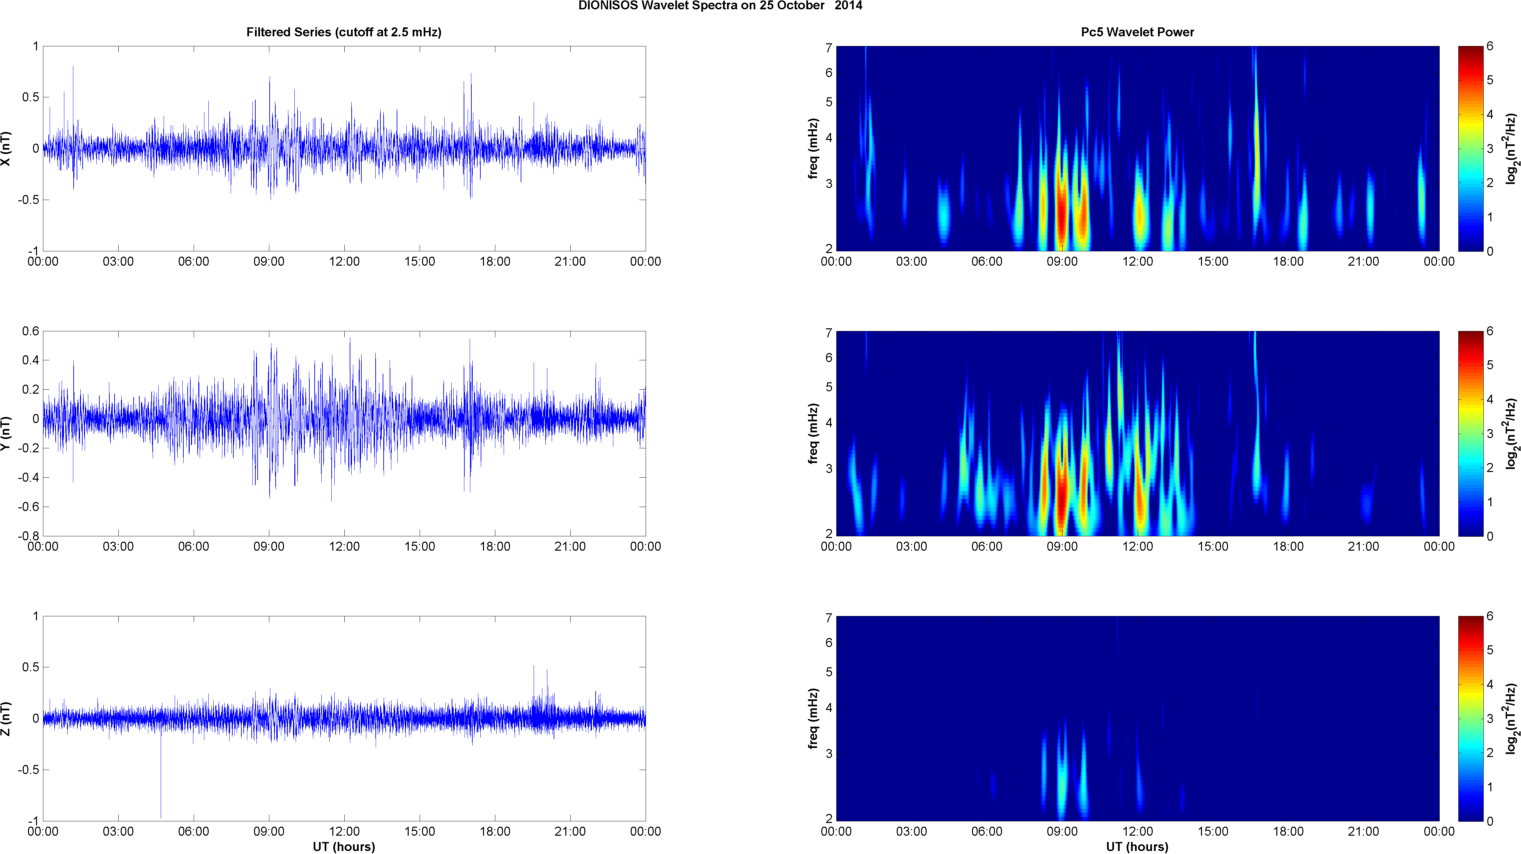Click the log2(nT²/Hz) label beside the bottom colorbar
Image resolution: width=1521 pixels, height=854 pixels.
[1512, 718]
